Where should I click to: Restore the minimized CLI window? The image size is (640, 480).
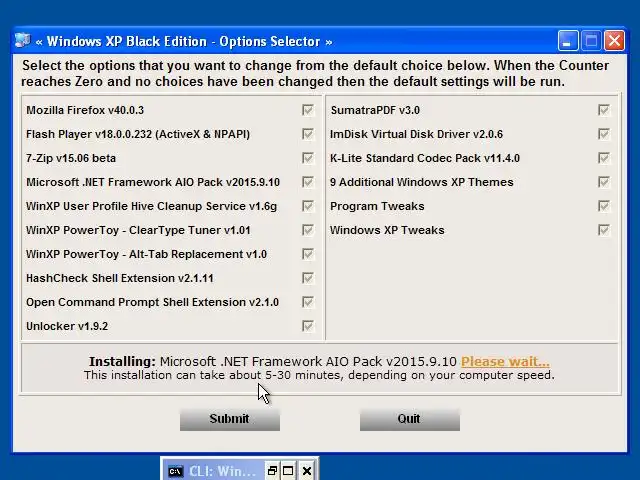coord(272,471)
